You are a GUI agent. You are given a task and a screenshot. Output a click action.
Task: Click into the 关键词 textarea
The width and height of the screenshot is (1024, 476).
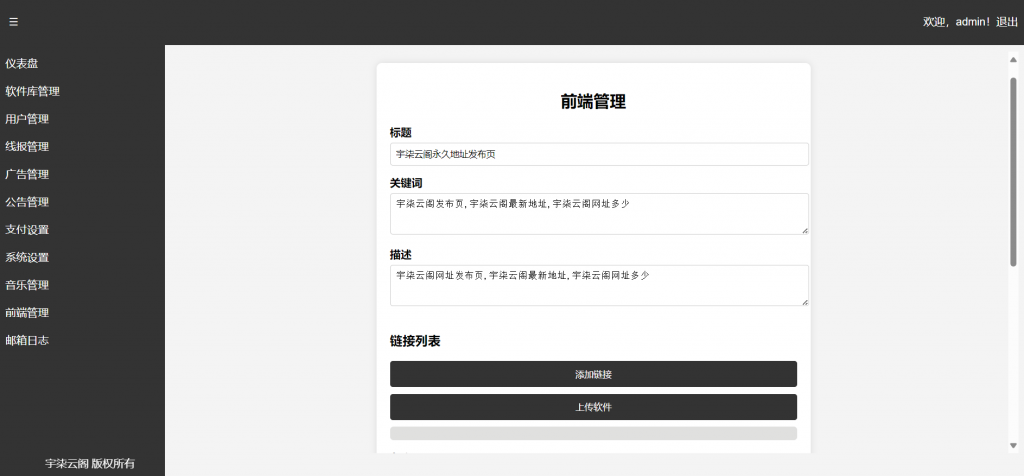click(x=598, y=214)
